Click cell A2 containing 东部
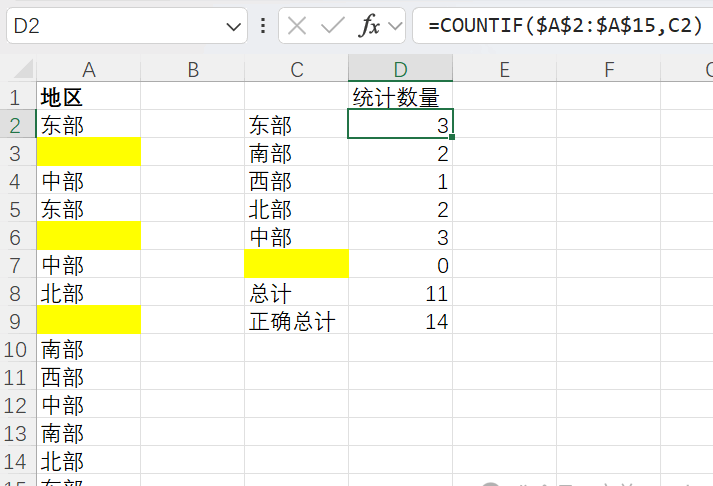 [89, 125]
